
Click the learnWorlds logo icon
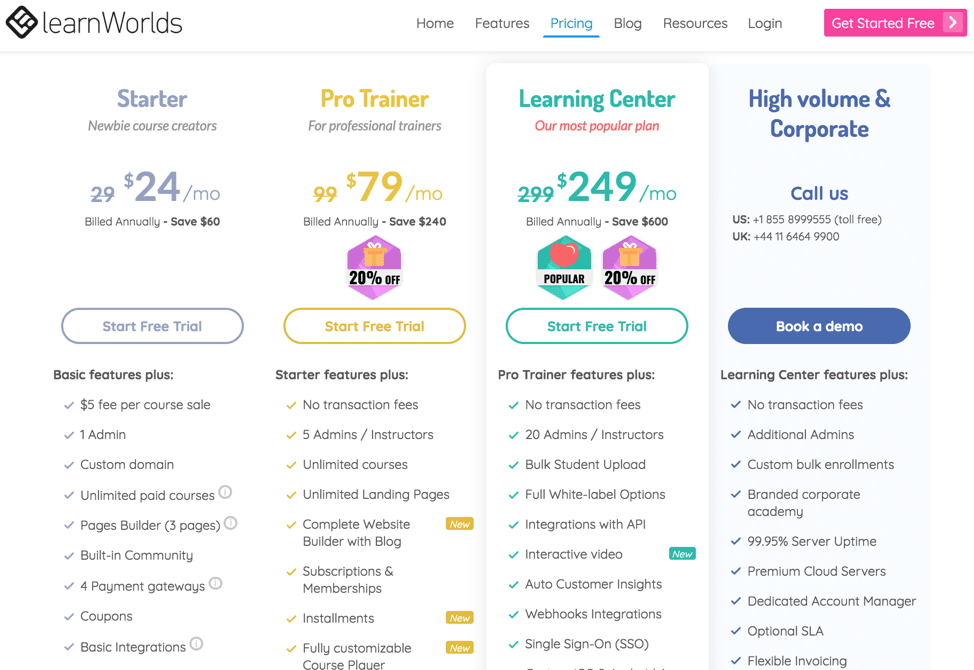click(21, 22)
